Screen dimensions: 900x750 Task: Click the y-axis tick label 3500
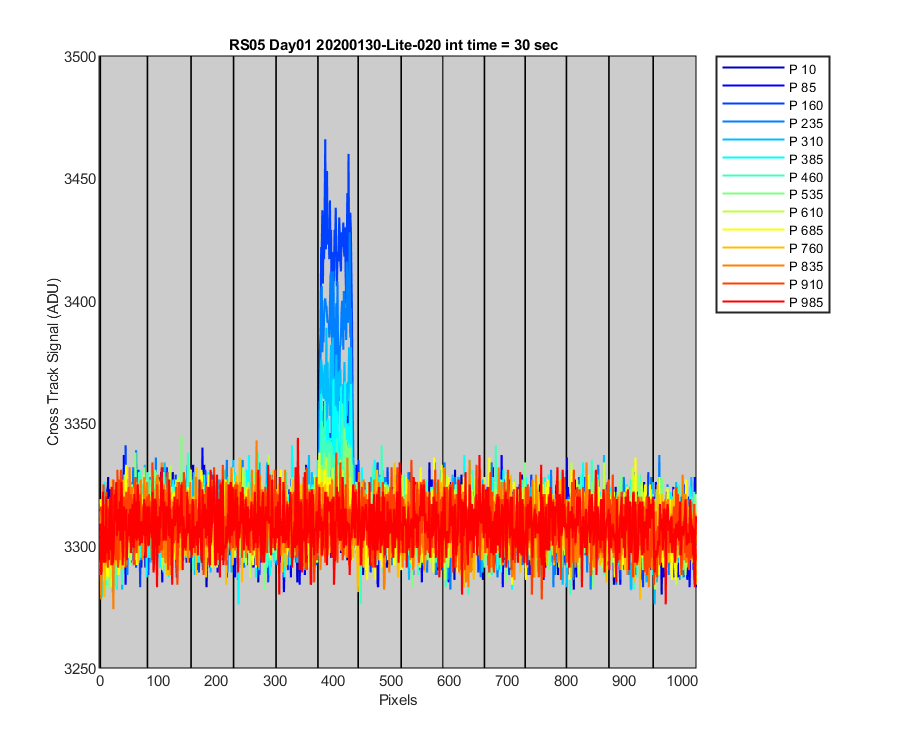(79, 57)
